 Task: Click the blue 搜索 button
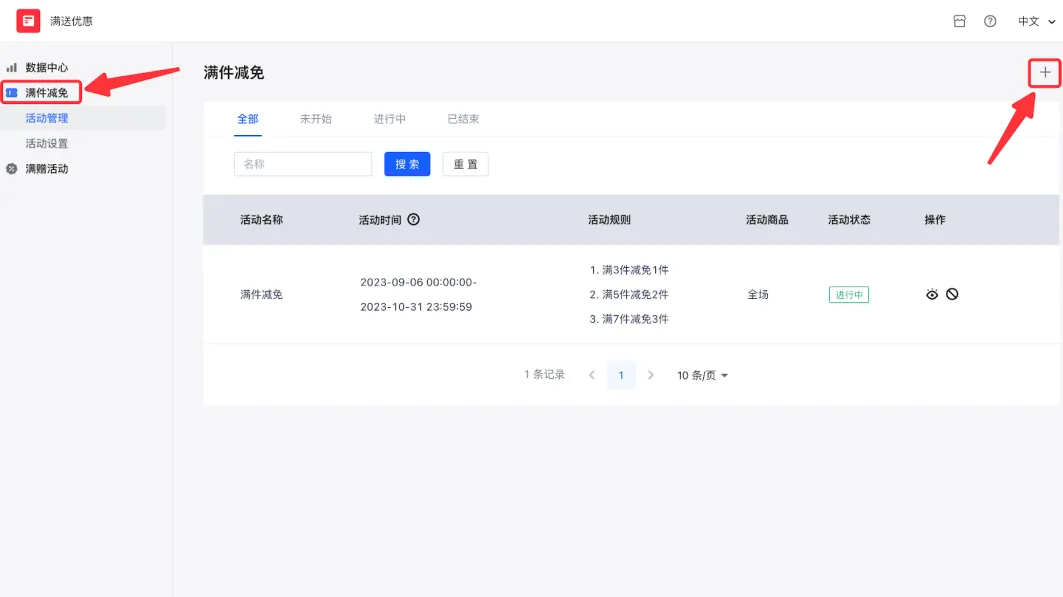point(407,164)
